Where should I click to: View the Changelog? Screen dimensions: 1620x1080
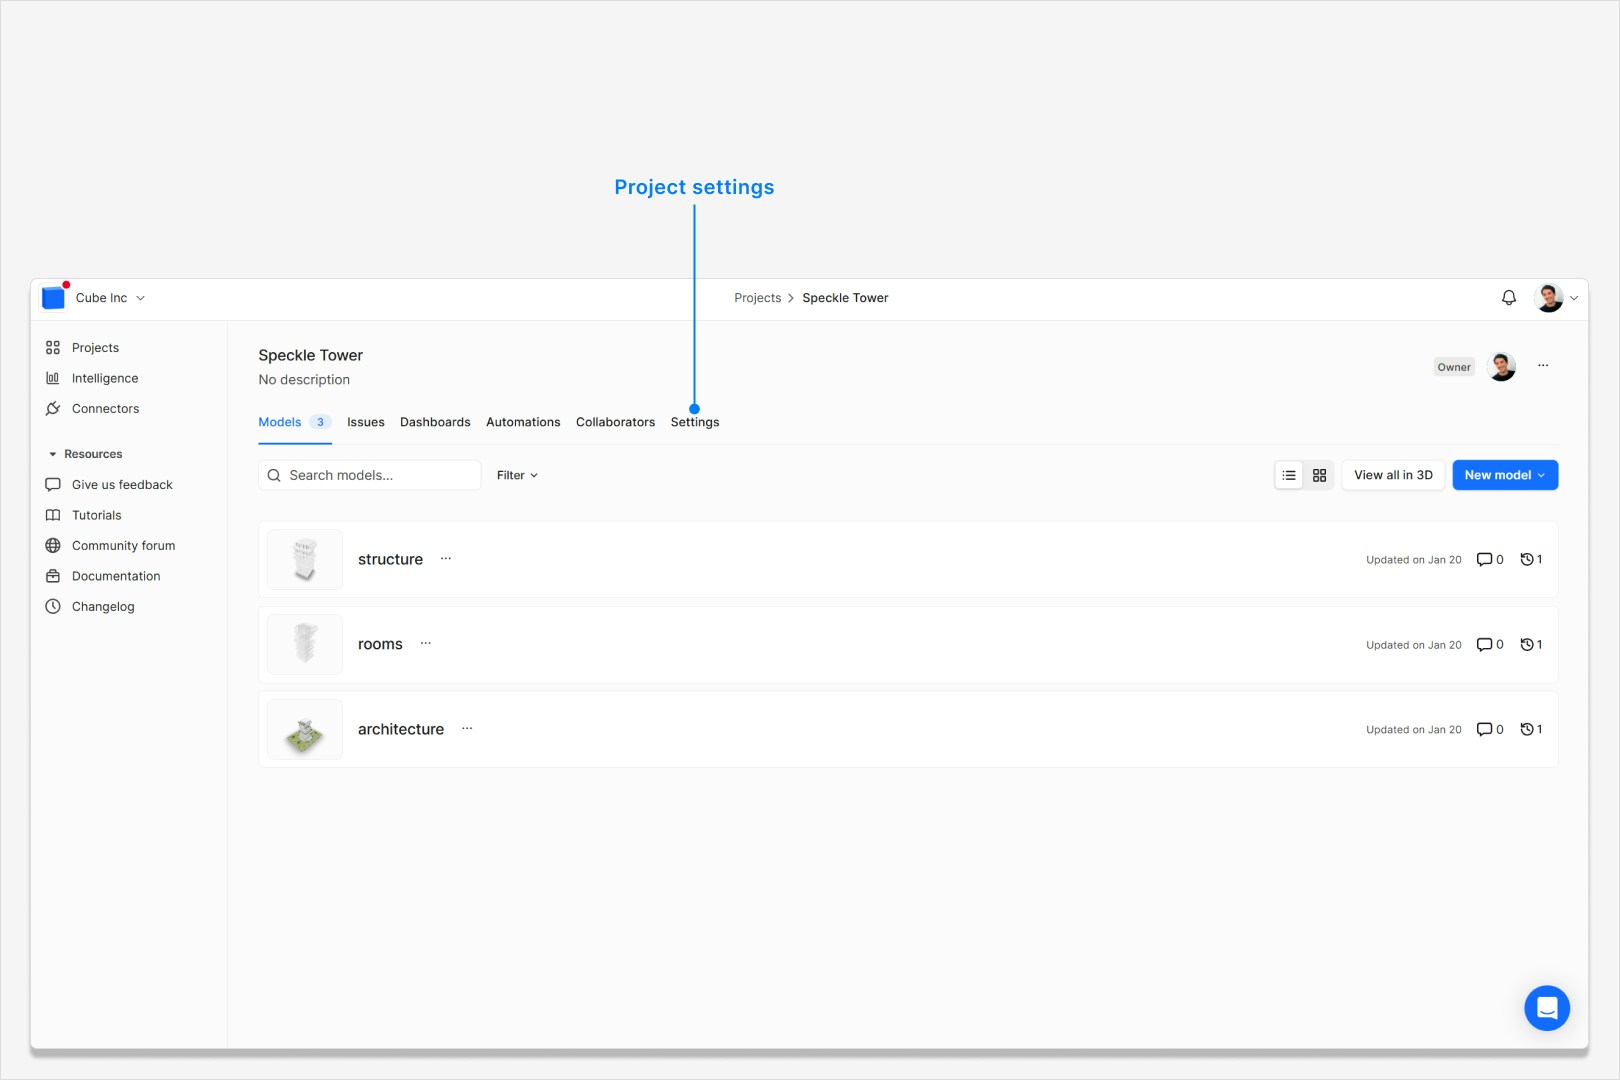point(102,606)
